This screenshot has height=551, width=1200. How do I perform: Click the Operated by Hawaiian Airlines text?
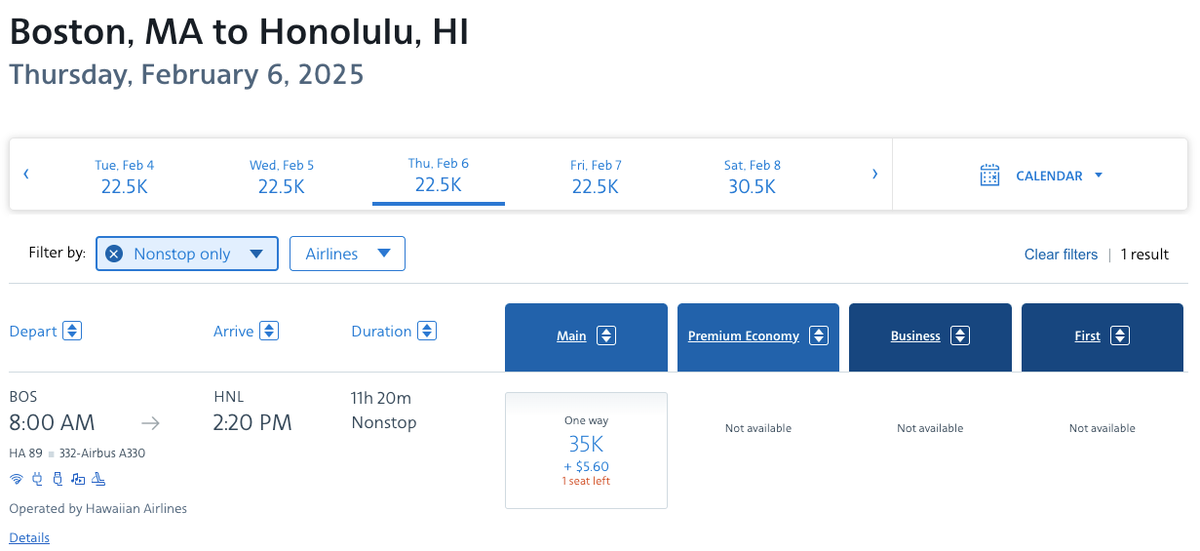click(98, 509)
